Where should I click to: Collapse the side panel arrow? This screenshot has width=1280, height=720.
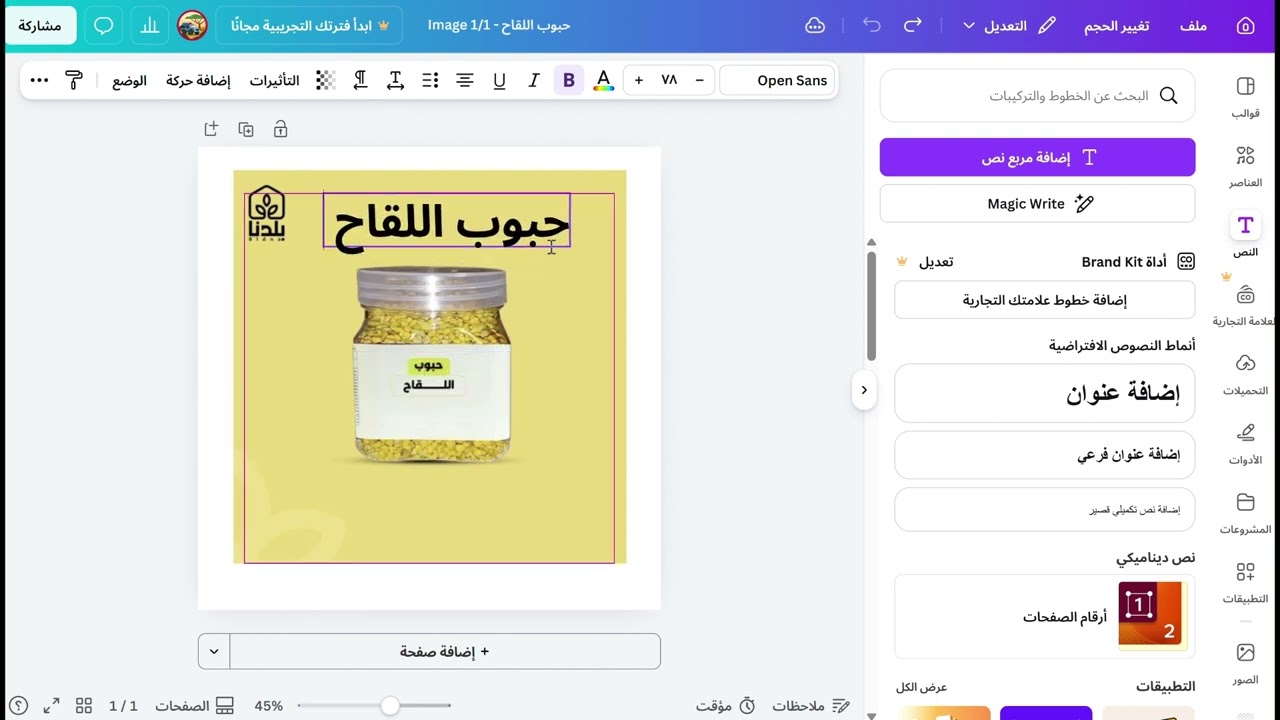(864, 390)
